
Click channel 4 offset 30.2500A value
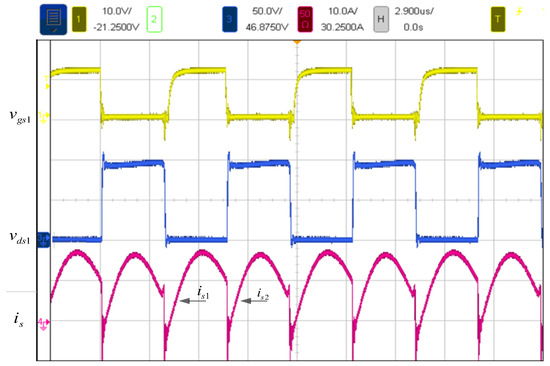(x=342, y=27)
